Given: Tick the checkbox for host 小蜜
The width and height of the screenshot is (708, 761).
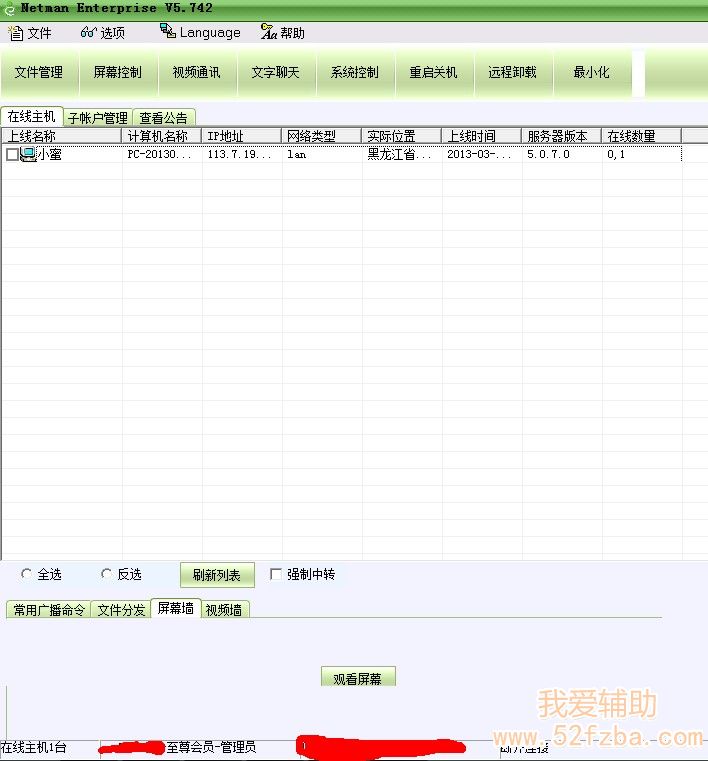Looking at the screenshot, I should (13, 155).
